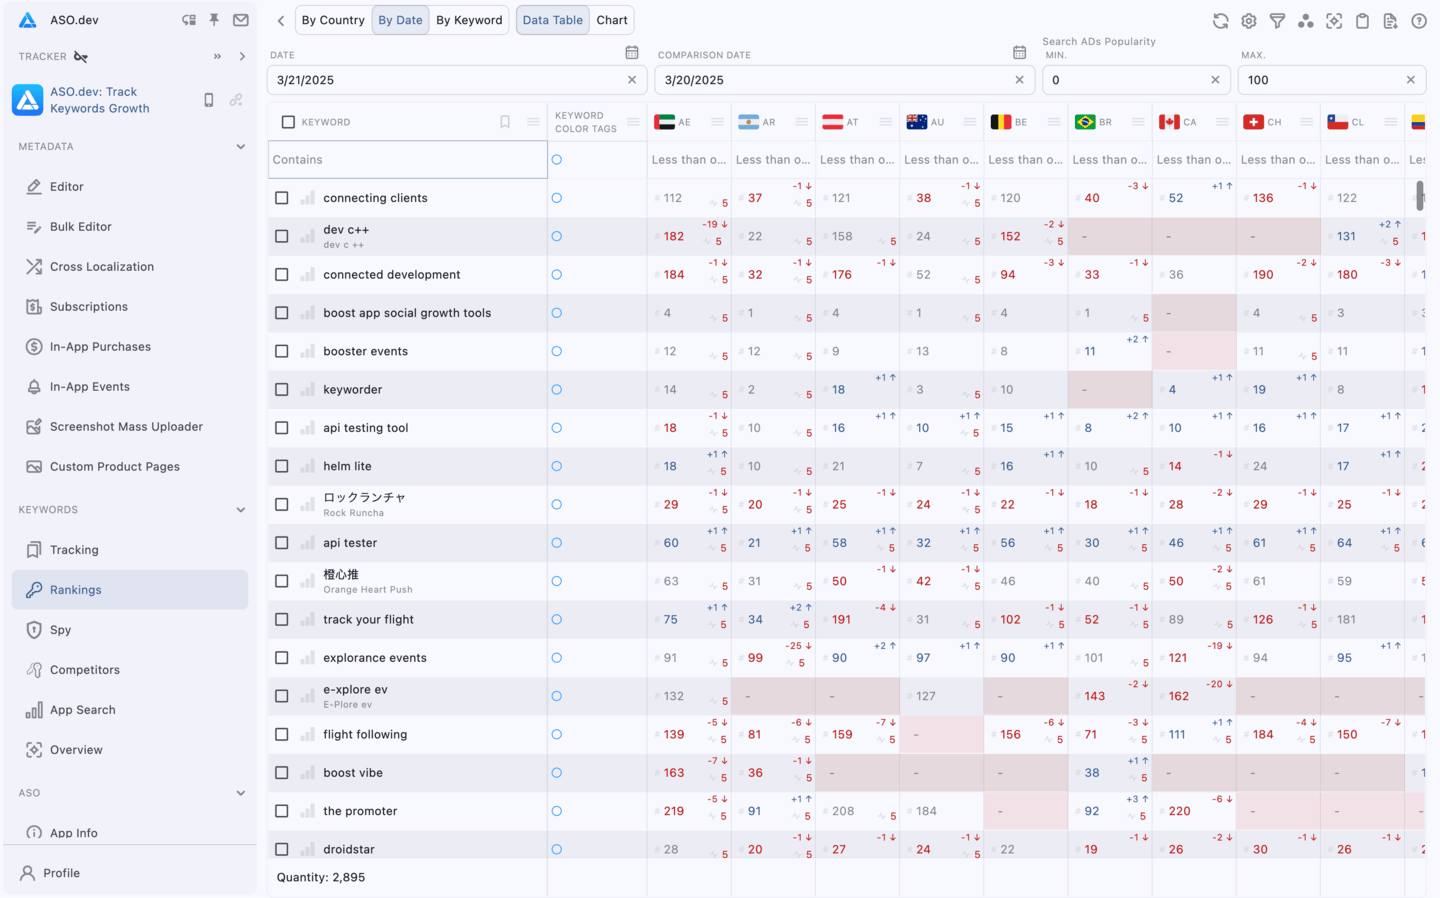This screenshot has height=898, width=1440.
Task: Switch to the Chart view tab
Action: pyautogui.click(x=612, y=20)
